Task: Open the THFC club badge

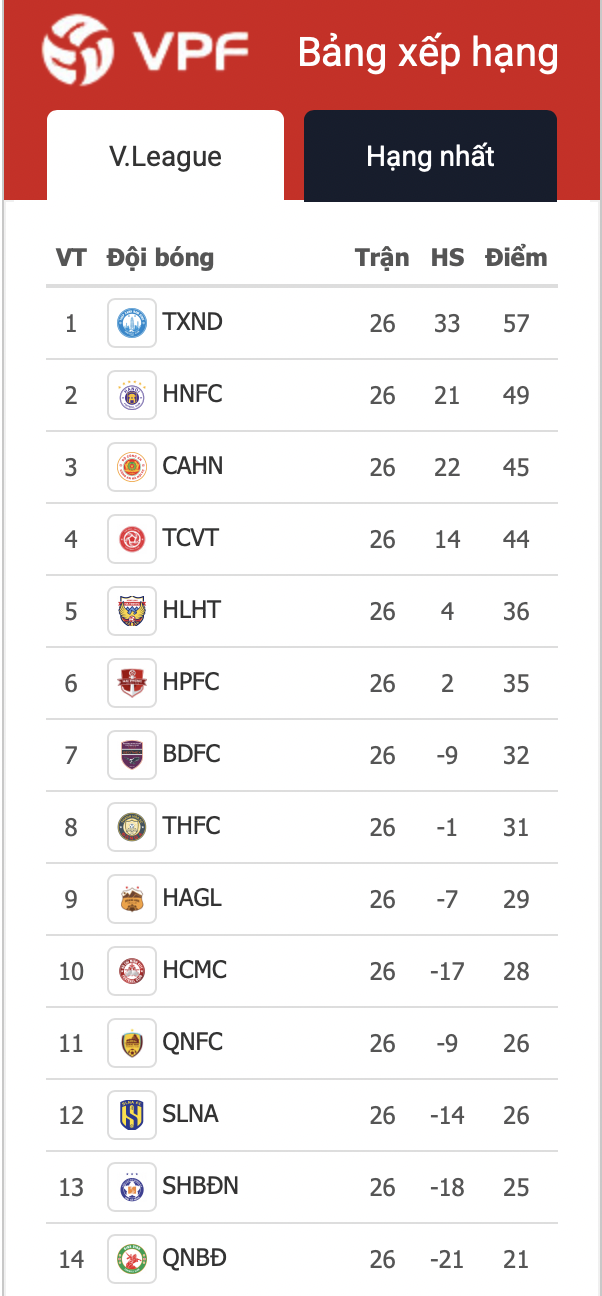Action: [x=132, y=827]
